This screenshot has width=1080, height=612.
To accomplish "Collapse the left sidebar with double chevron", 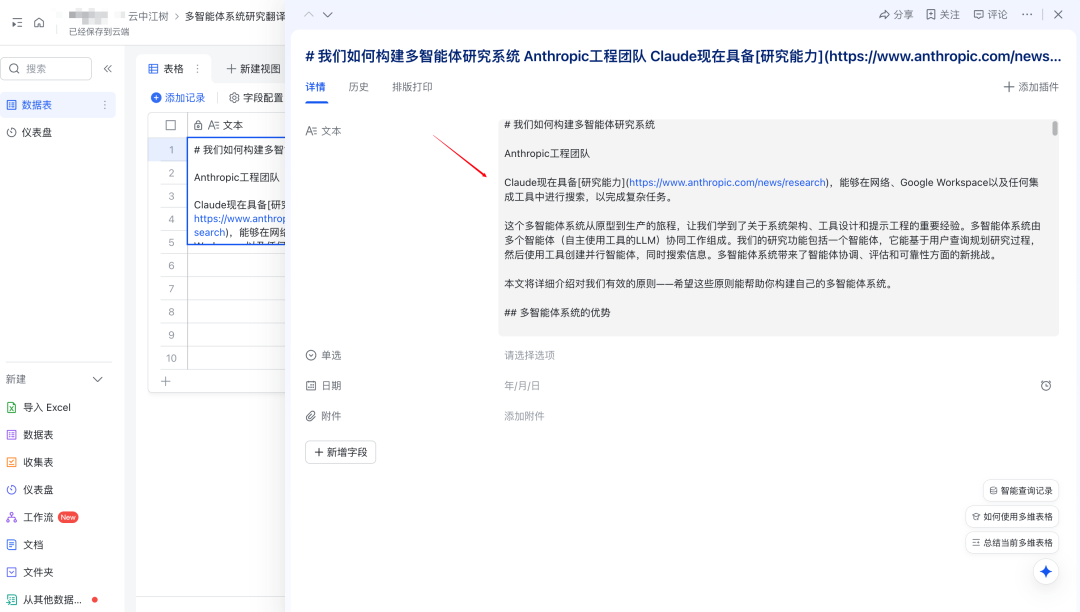I will coord(108,69).
